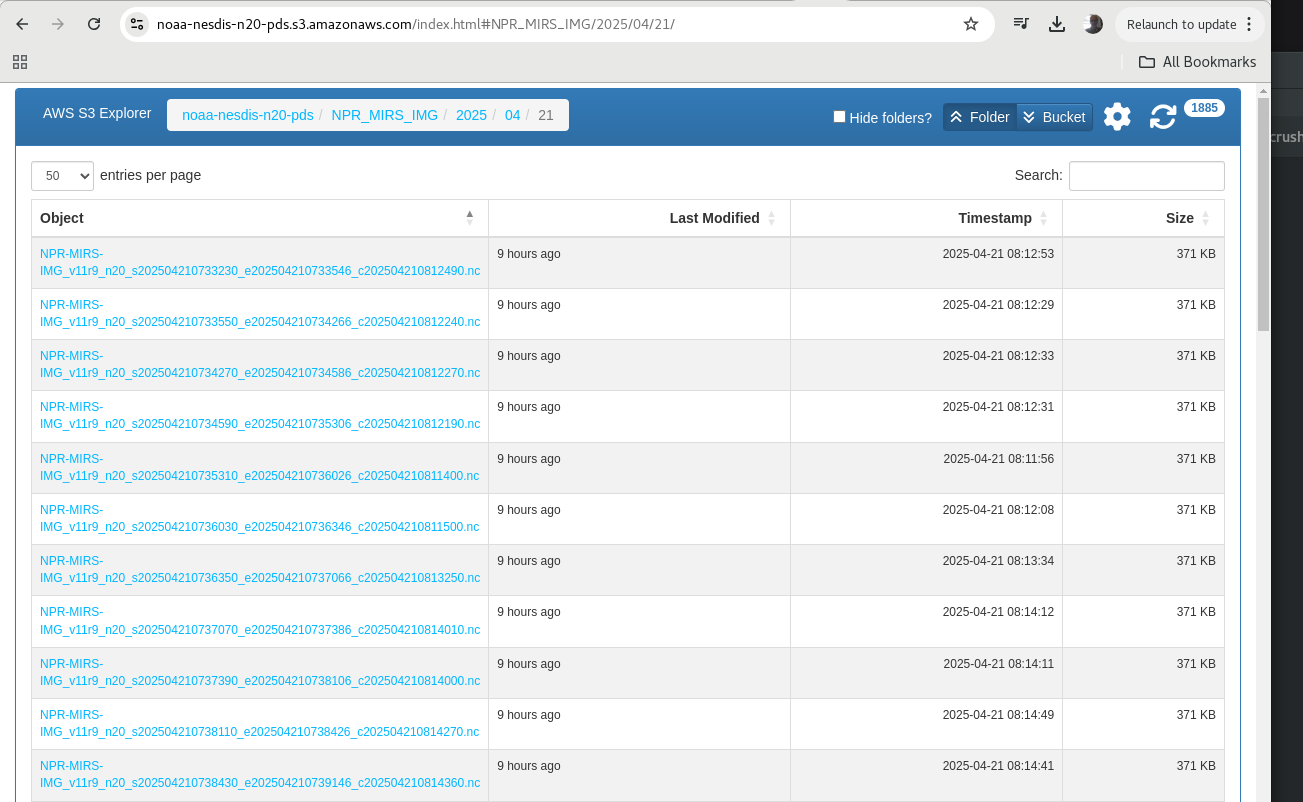This screenshot has height=802, width=1303.
Task: Click the browser forward arrow
Action: coord(58,24)
